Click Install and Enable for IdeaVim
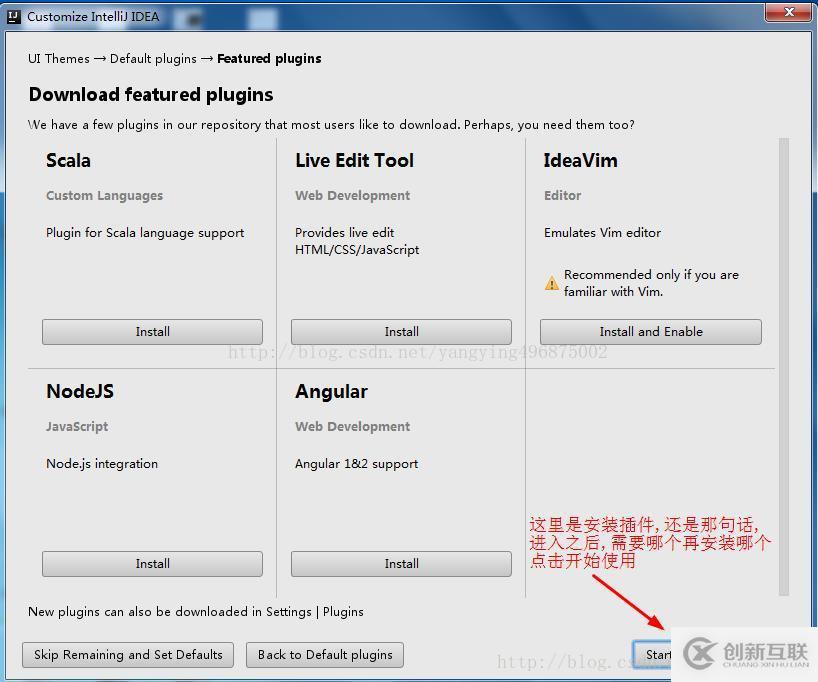The height and width of the screenshot is (682, 818). 651,332
